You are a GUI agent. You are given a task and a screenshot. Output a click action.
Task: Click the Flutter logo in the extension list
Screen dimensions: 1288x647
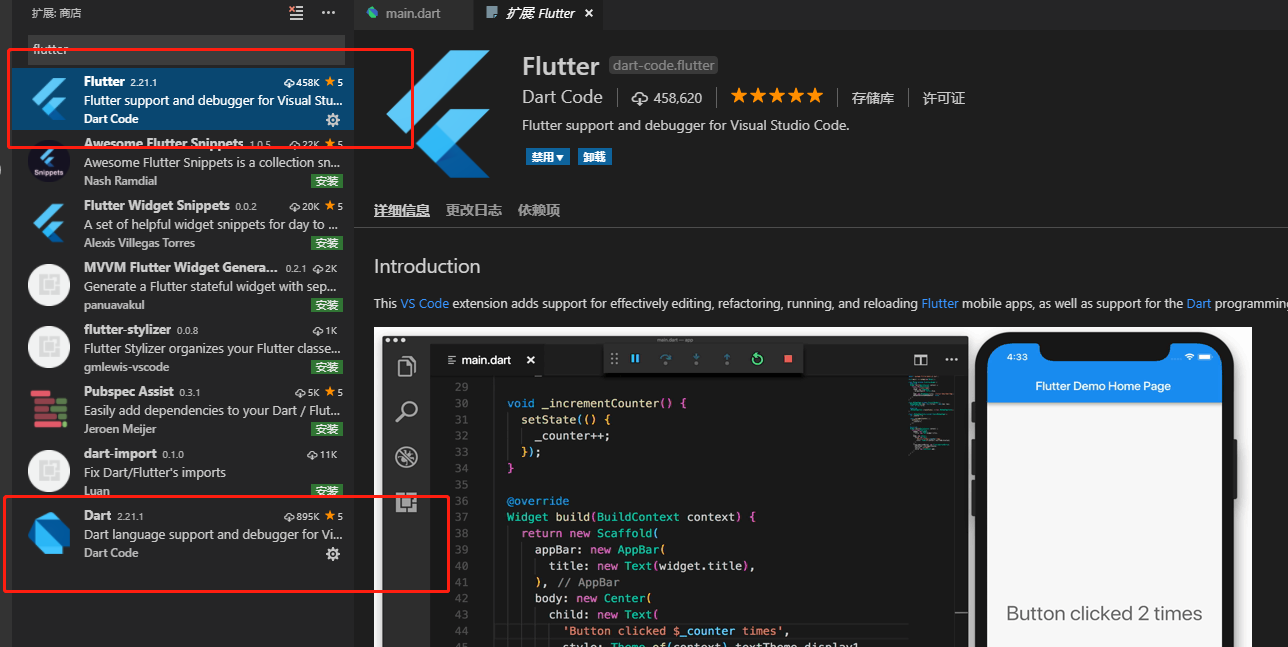49,100
